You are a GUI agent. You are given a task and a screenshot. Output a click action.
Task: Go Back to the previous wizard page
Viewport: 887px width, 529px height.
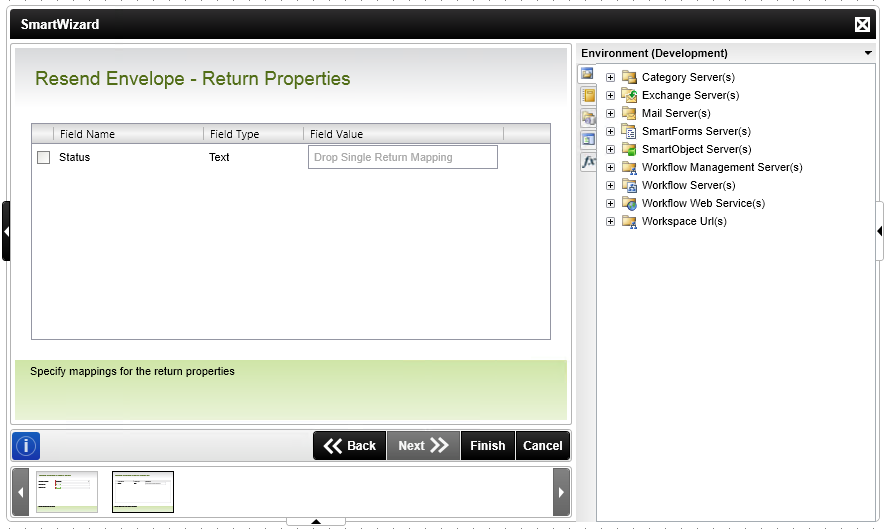(350, 446)
